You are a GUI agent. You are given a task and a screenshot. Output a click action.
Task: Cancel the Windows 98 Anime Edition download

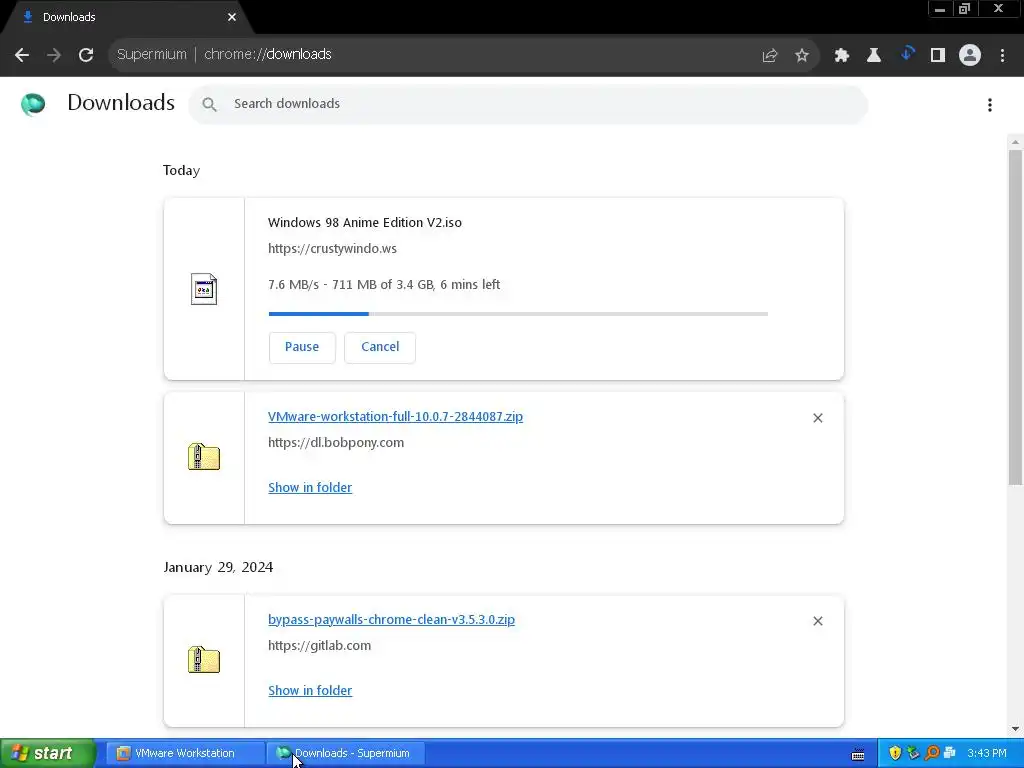pos(380,347)
